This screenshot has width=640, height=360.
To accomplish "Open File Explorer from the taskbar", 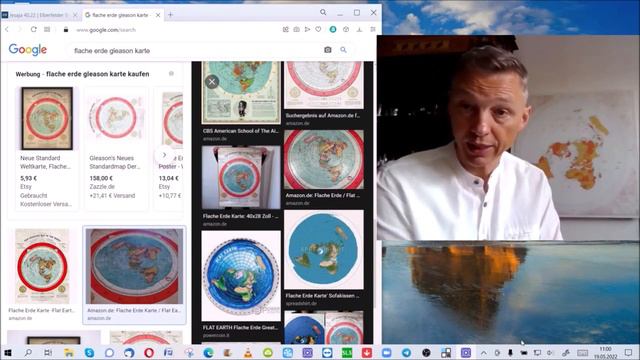I will coord(69,353).
